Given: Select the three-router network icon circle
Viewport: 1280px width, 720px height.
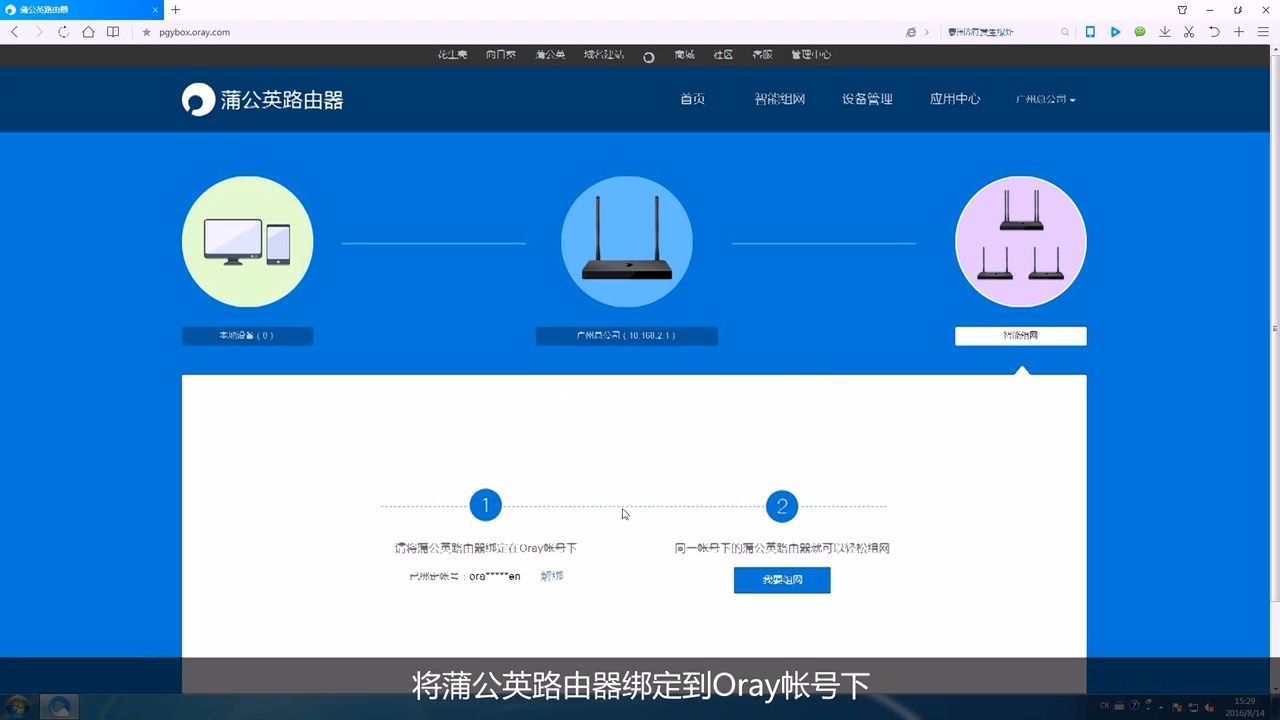Looking at the screenshot, I should (x=1020, y=242).
